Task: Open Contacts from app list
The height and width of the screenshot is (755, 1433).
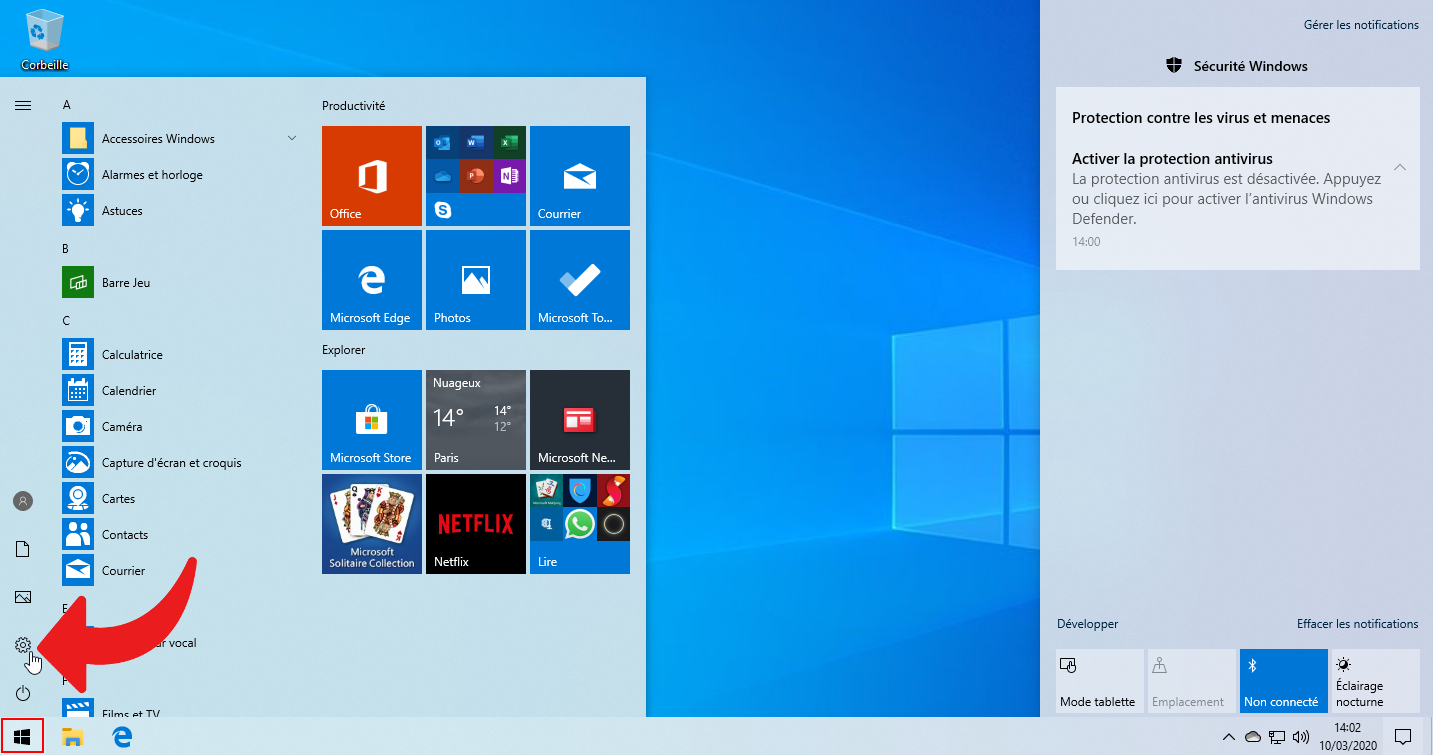Action: [x=180, y=535]
